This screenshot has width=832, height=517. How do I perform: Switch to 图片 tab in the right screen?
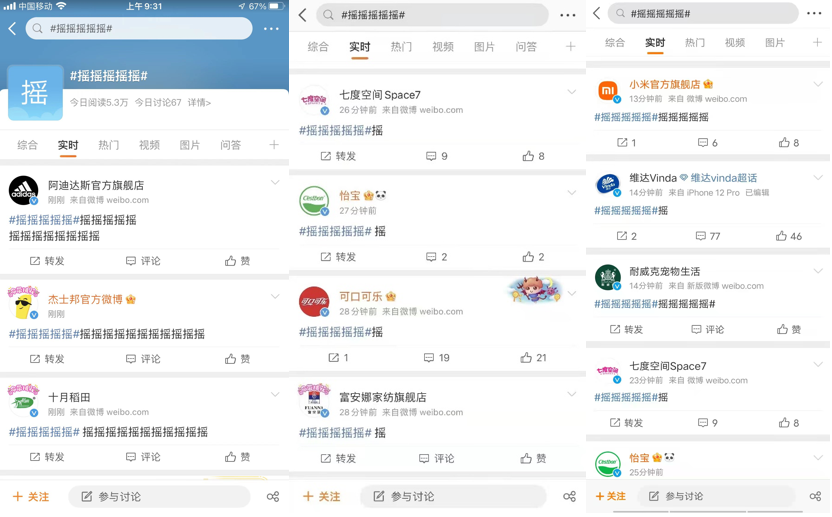775,42
